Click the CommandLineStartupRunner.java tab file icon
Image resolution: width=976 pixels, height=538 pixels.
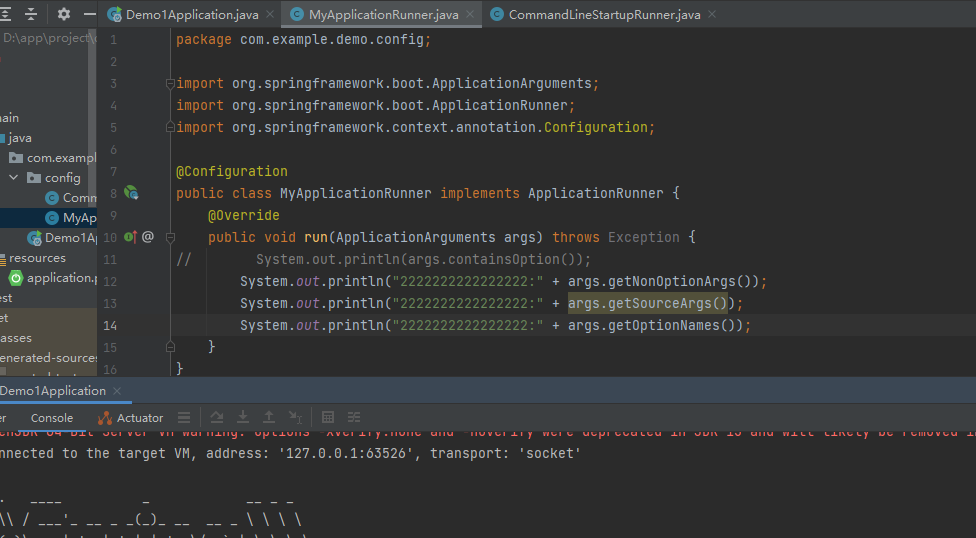click(497, 14)
